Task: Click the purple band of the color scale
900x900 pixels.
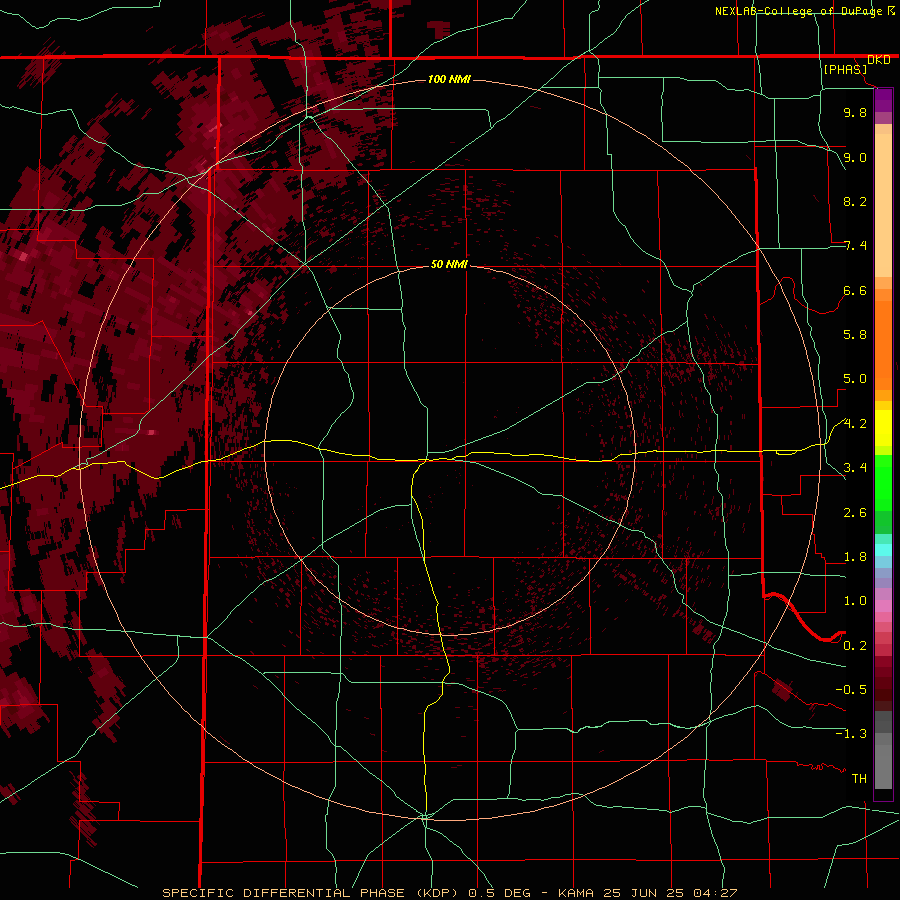Action: (883, 100)
